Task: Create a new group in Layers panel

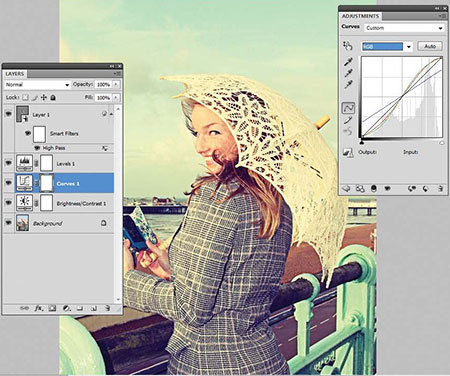Action: tap(80, 308)
